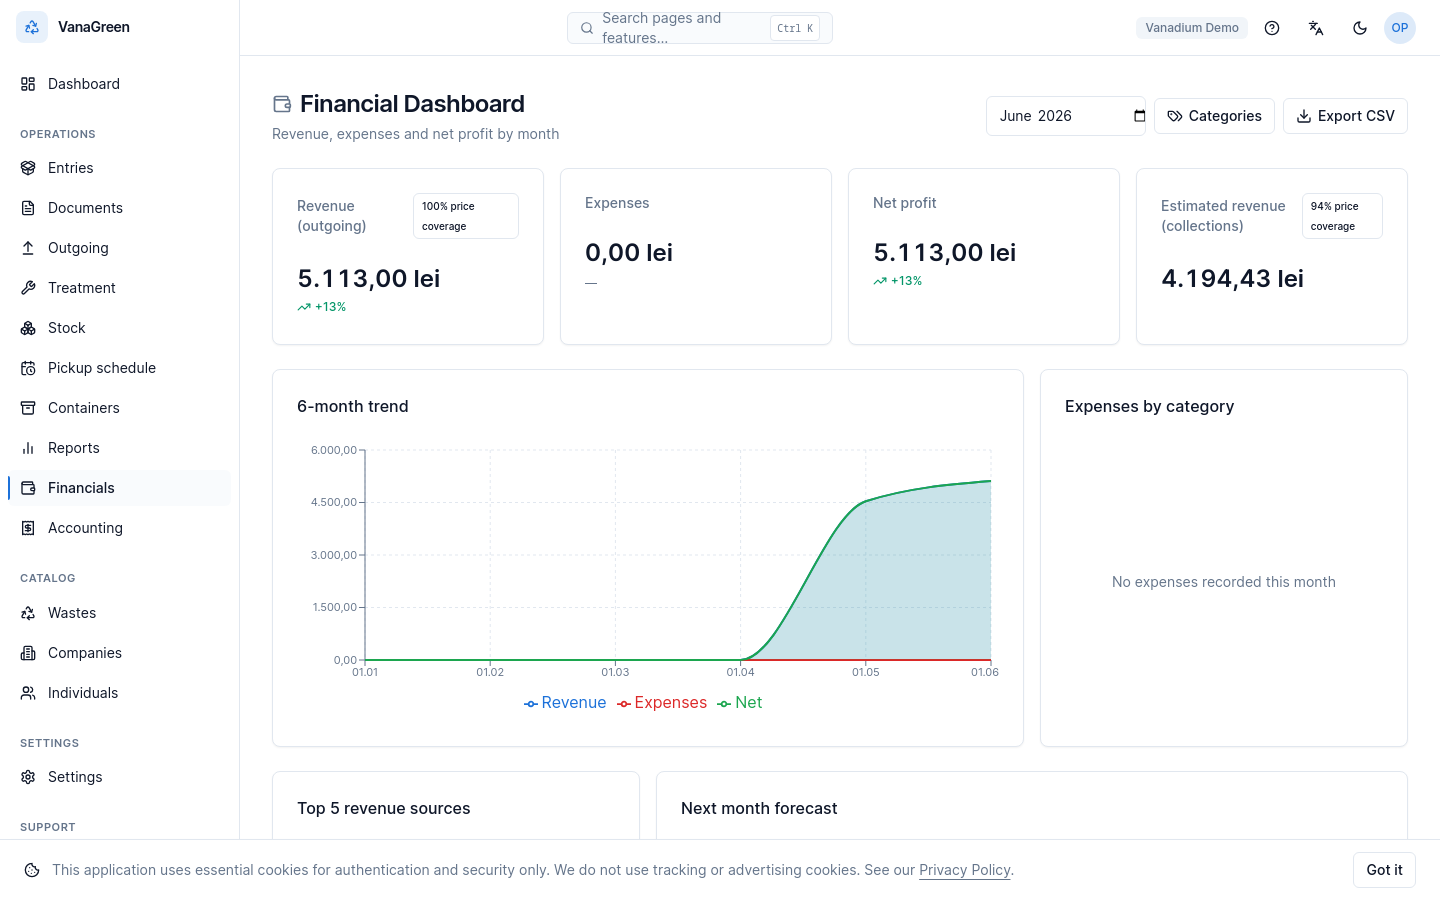
Task: Click the VanaGreen recycle logo icon
Action: [x=32, y=28]
